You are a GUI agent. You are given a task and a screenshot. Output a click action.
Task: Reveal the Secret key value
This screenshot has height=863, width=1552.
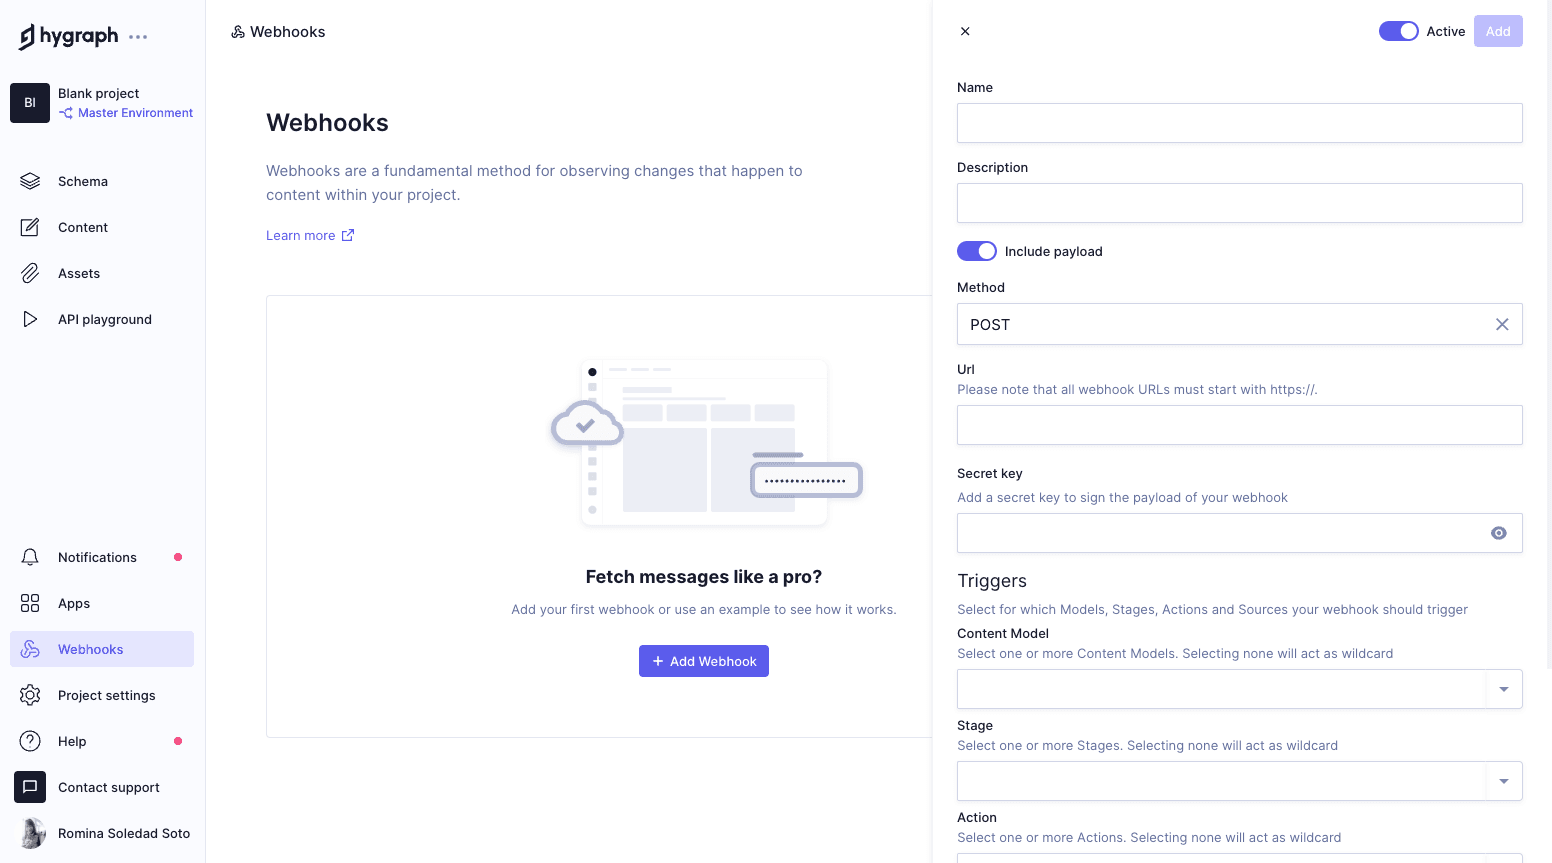[x=1498, y=533]
